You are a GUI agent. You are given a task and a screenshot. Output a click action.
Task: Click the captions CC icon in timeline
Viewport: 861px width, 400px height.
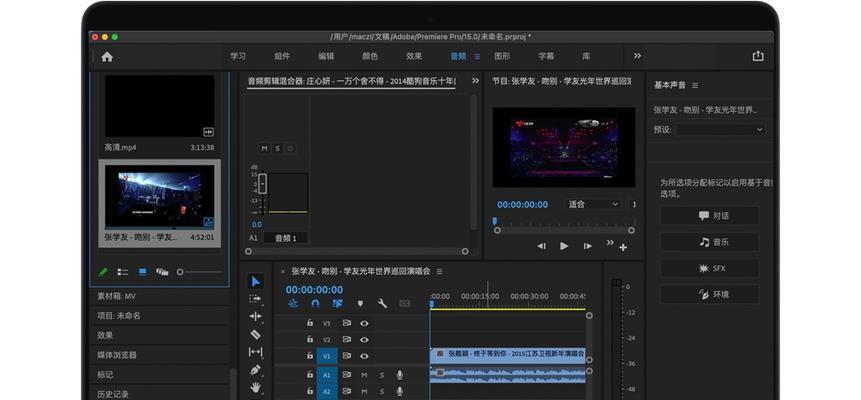[x=404, y=303]
